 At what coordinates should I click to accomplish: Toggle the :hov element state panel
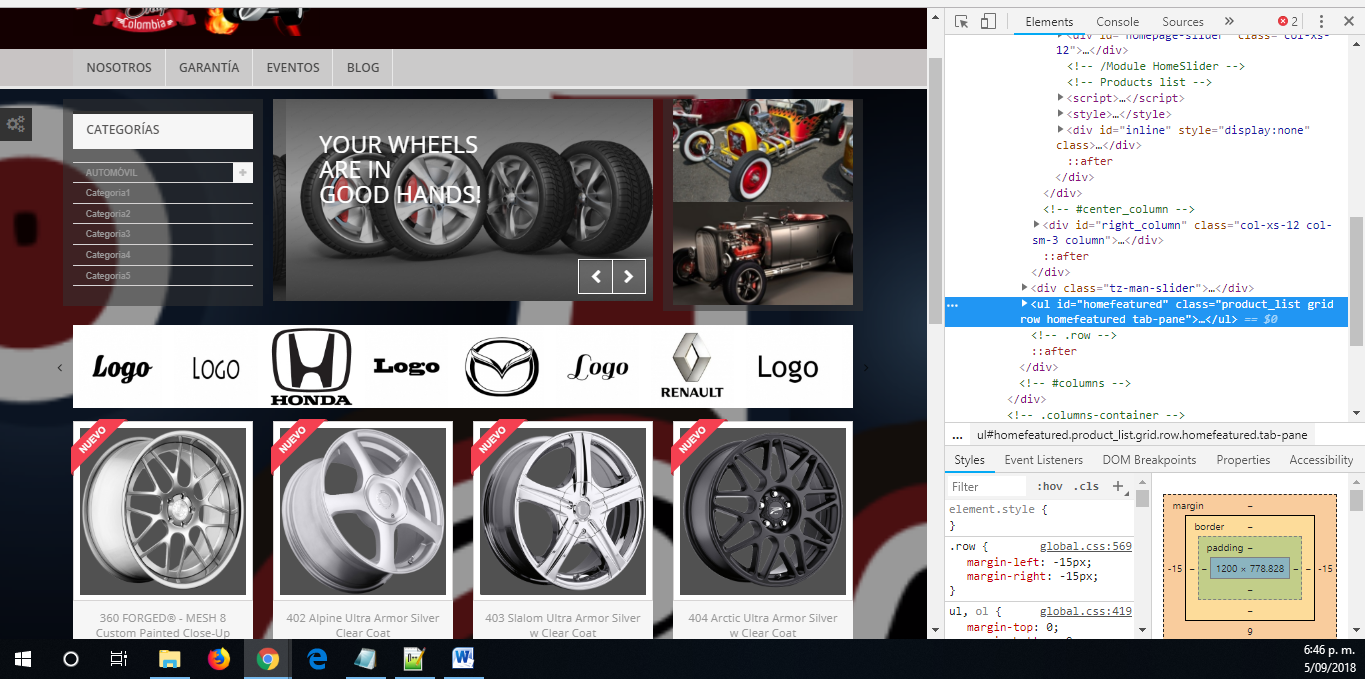(1049, 487)
